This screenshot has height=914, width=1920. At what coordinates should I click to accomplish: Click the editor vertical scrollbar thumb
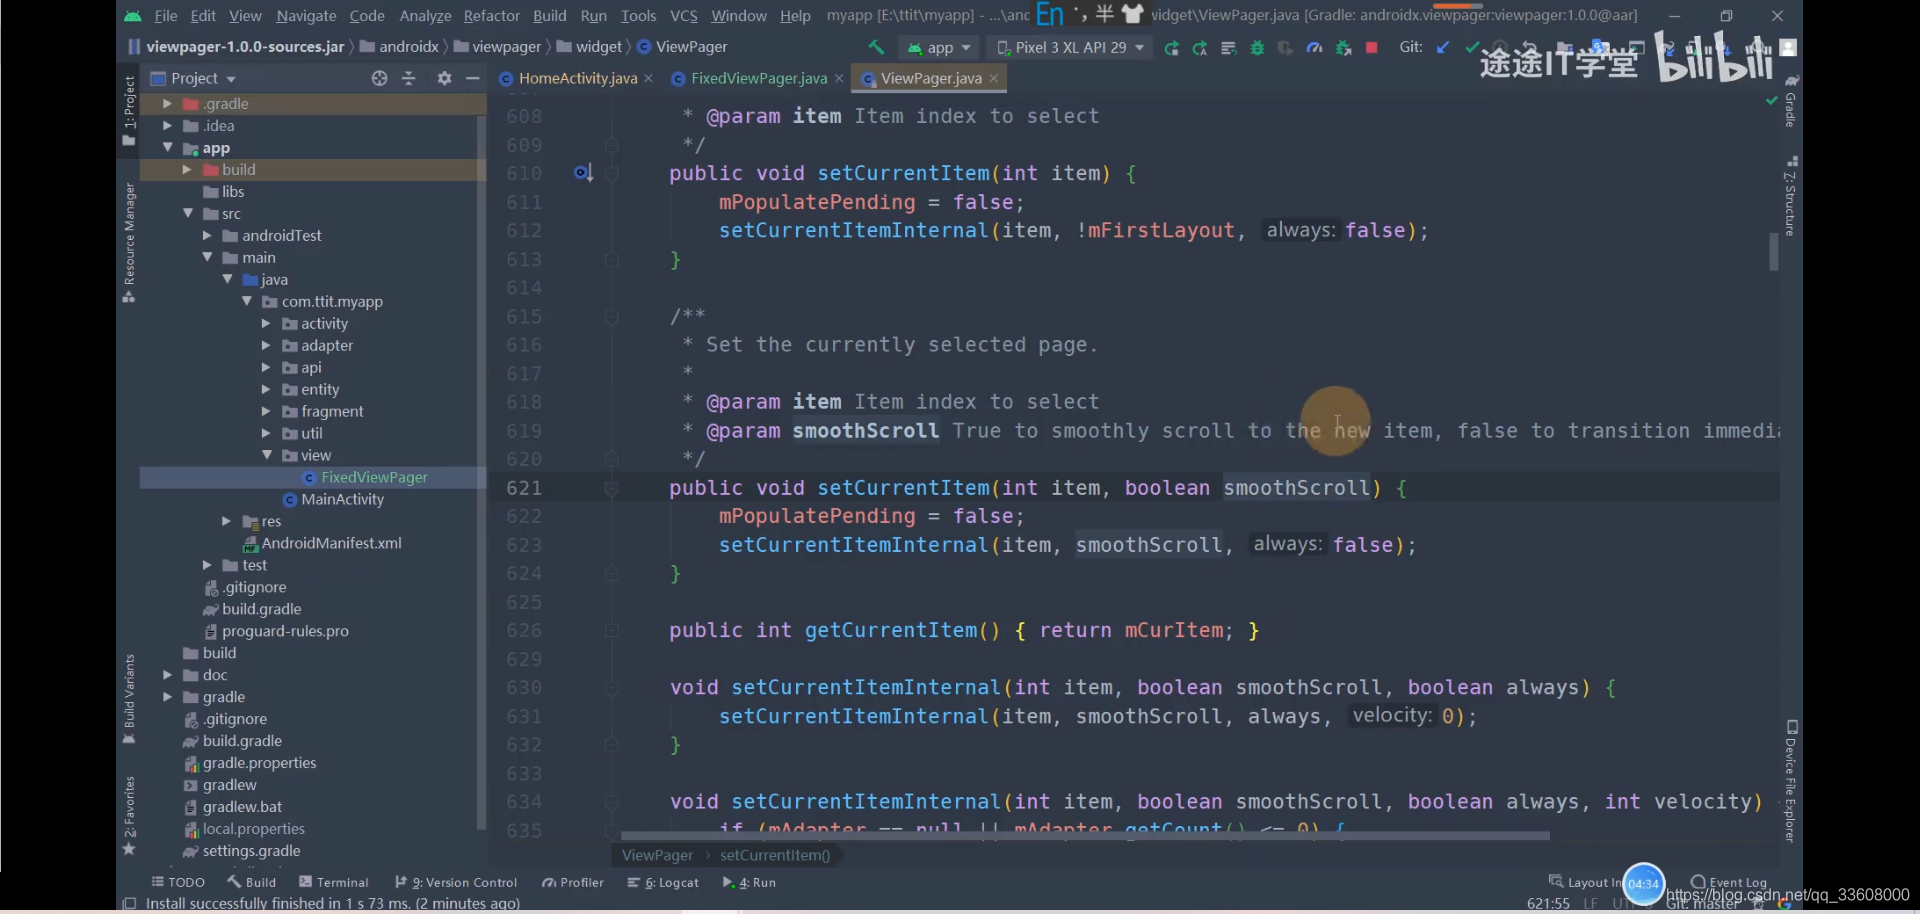point(1773,252)
